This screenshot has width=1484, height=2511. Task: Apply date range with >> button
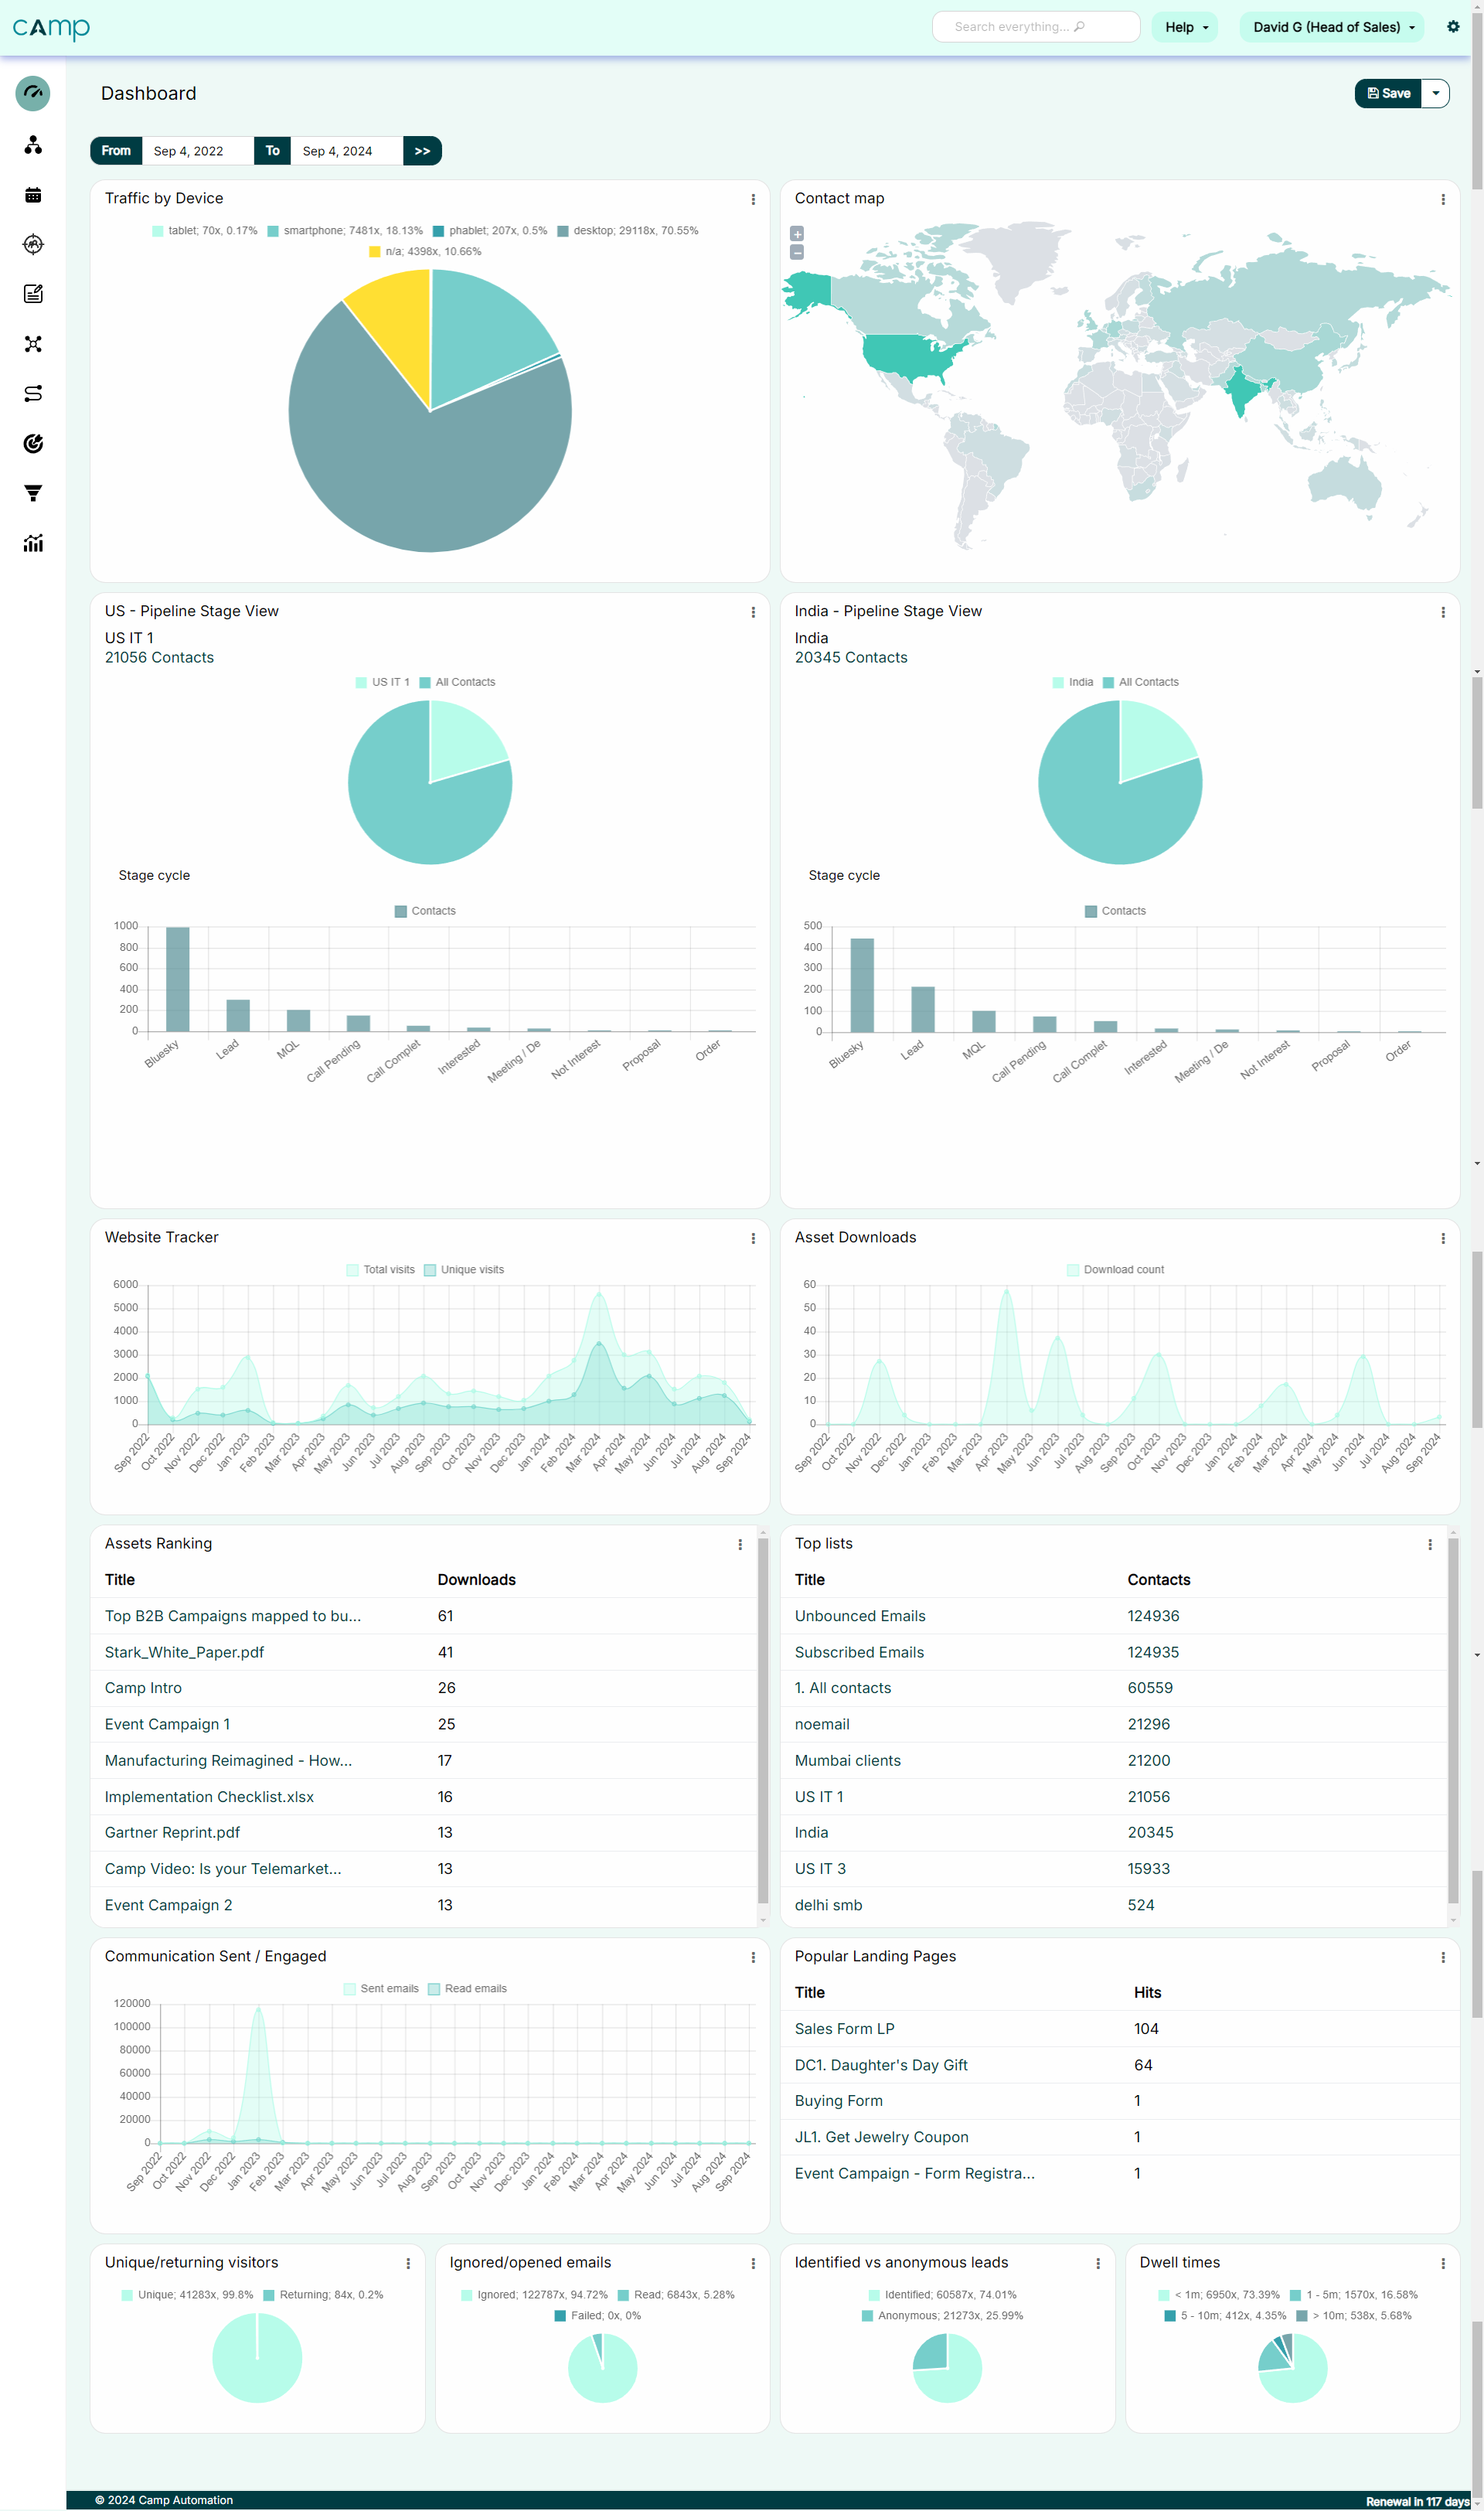click(422, 151)
